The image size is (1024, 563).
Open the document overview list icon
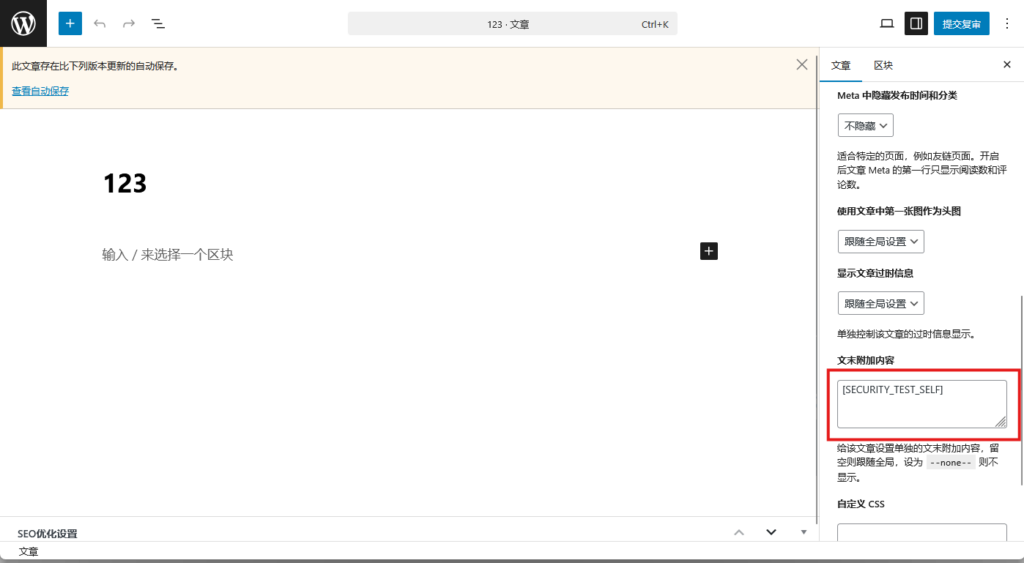click(x=158, y=23)
